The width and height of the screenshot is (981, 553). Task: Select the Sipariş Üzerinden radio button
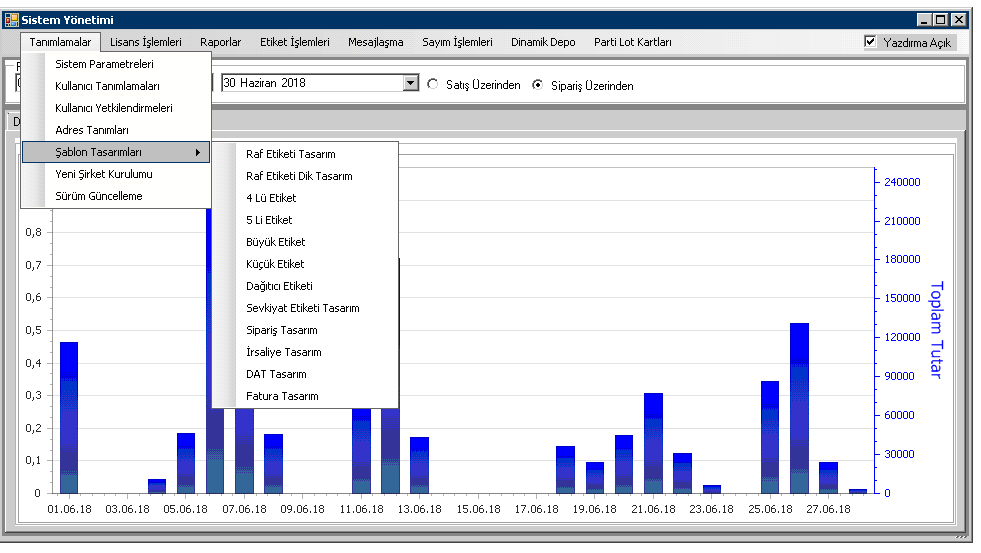(x=537, y=84)
